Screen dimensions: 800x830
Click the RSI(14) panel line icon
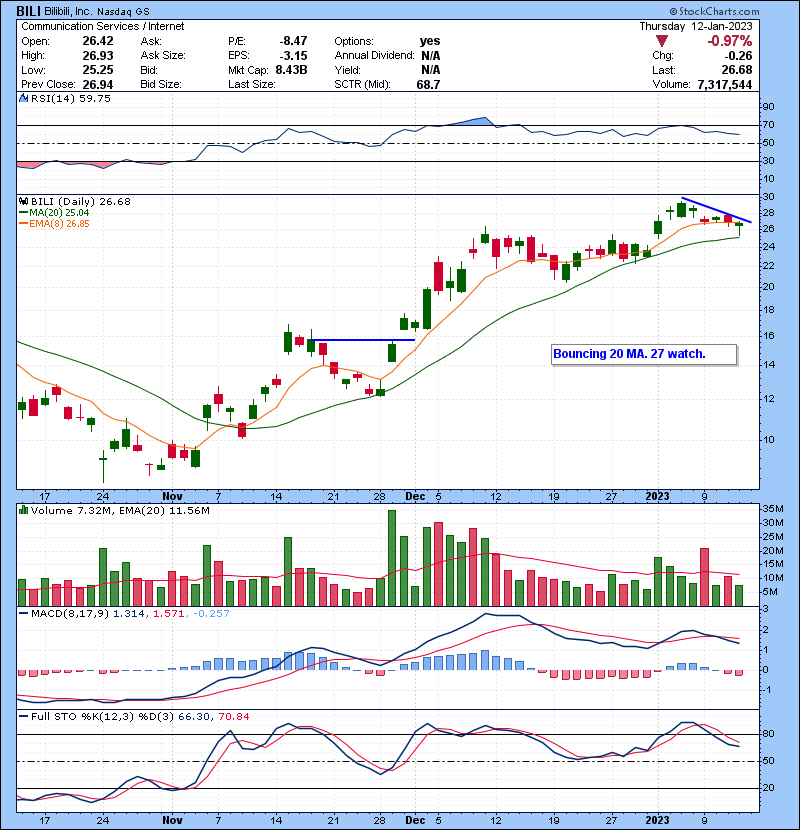[23, 98]
